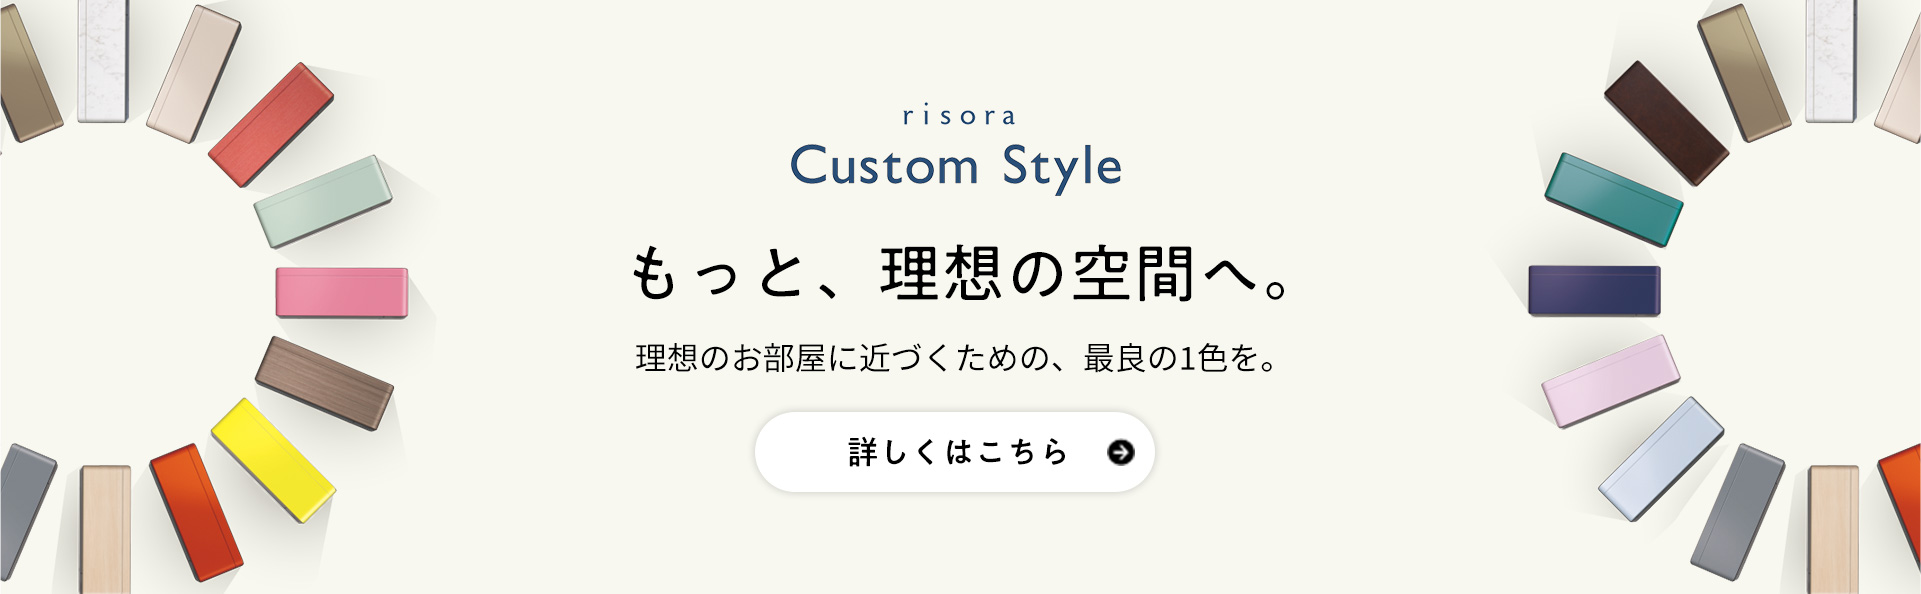Click the Custom Style heading
The image size is (1921, 594).
[956, 166]
